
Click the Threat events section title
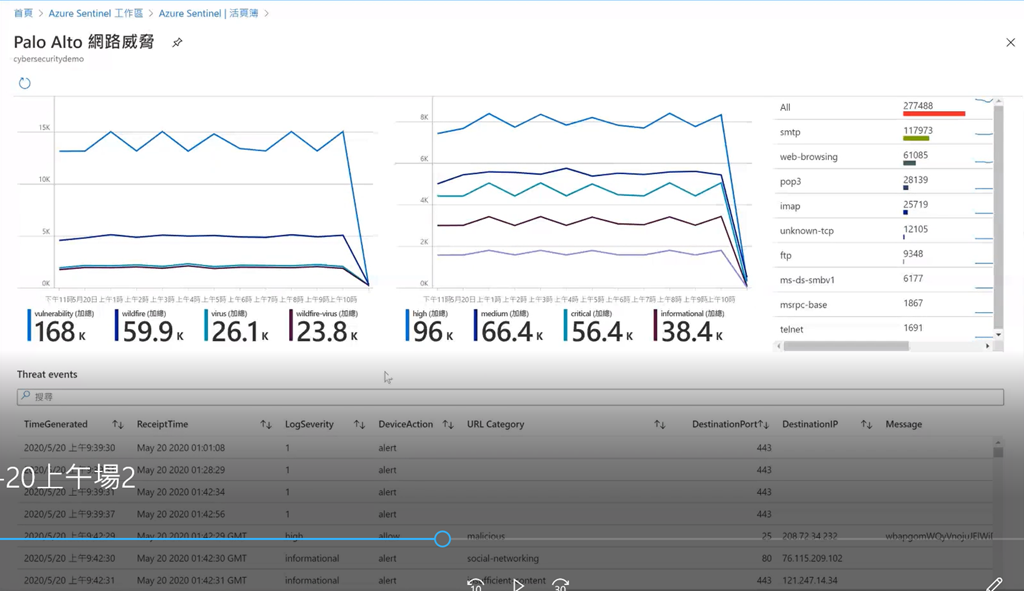click(x=47, y=375)
